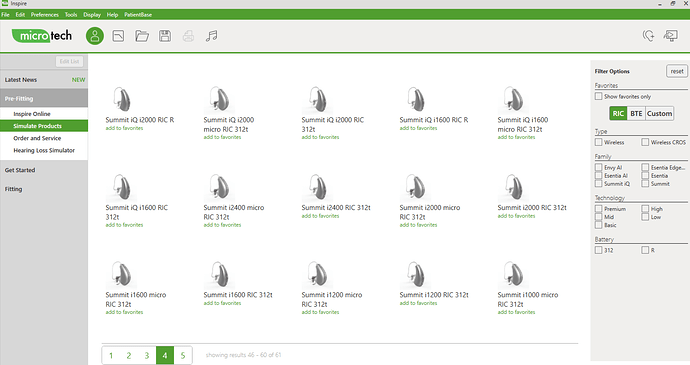Enable Show favorites only checkbox
The height and width of the screenshot is (365, 690).
point(598,96)
